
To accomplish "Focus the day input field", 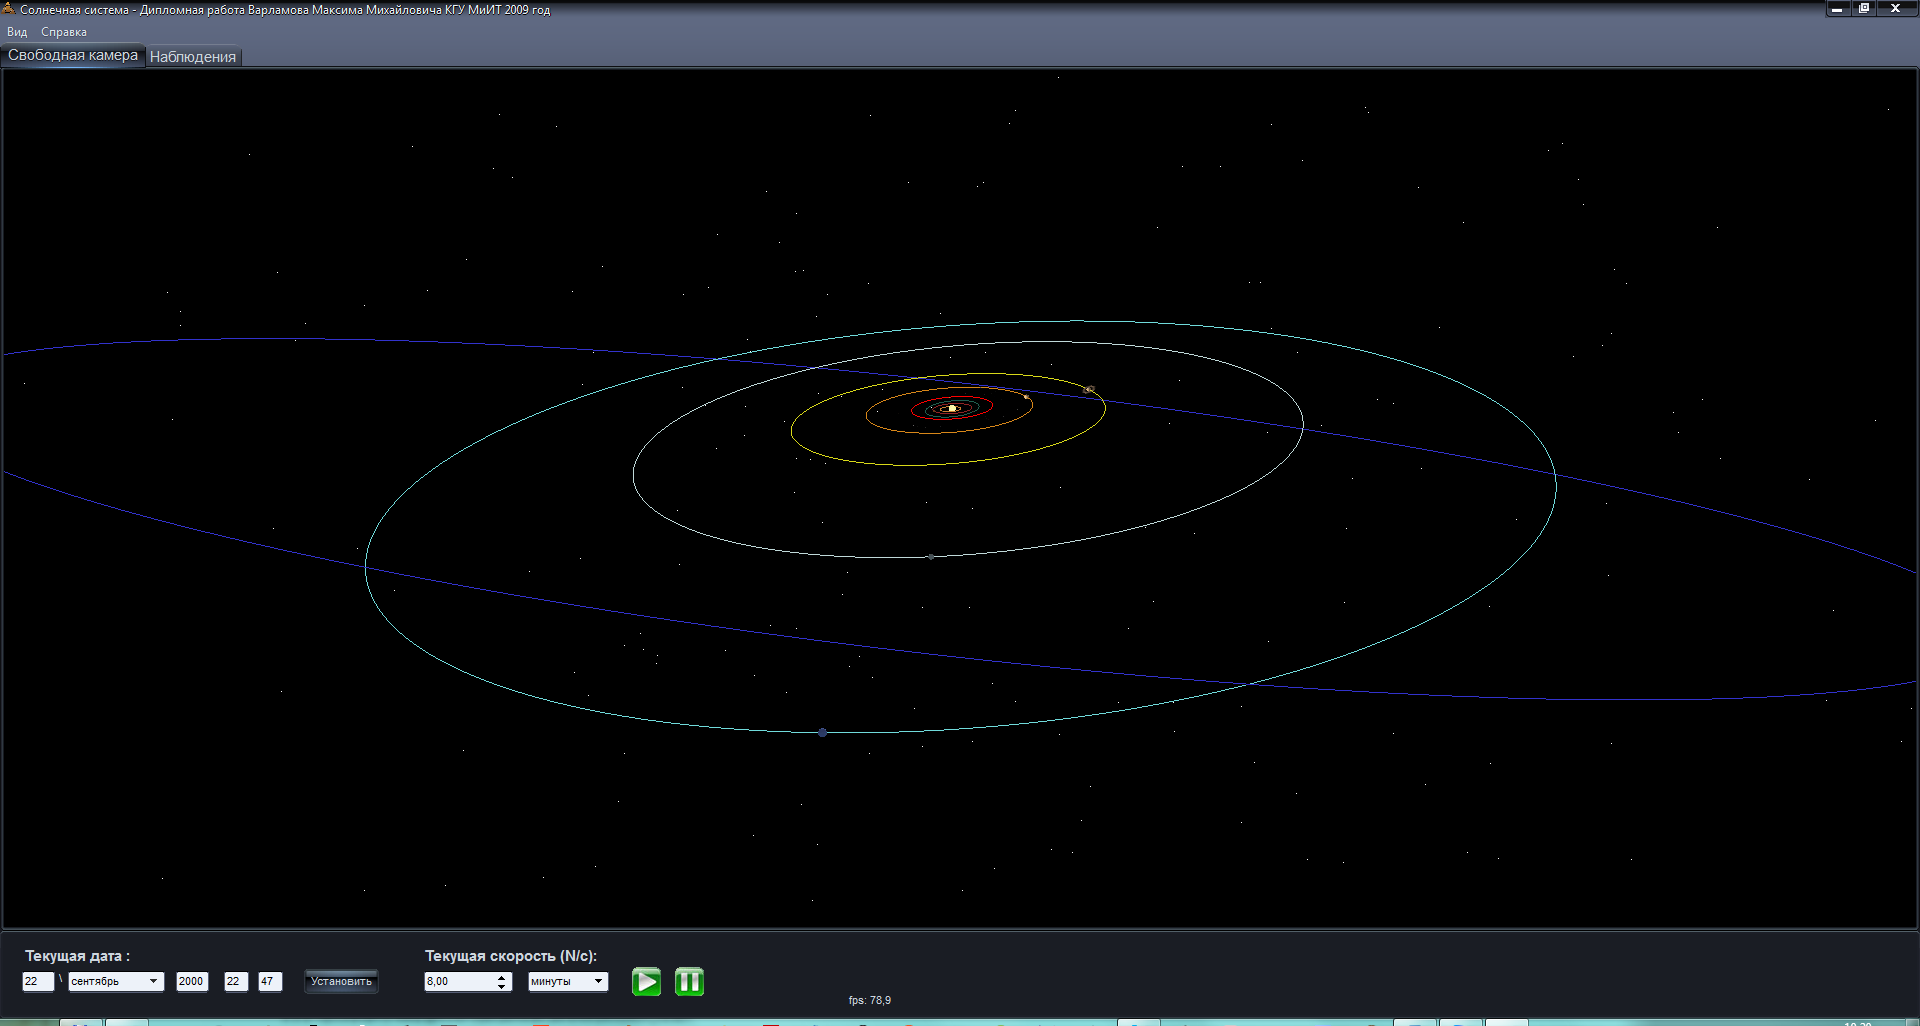I will coord(38,981).
